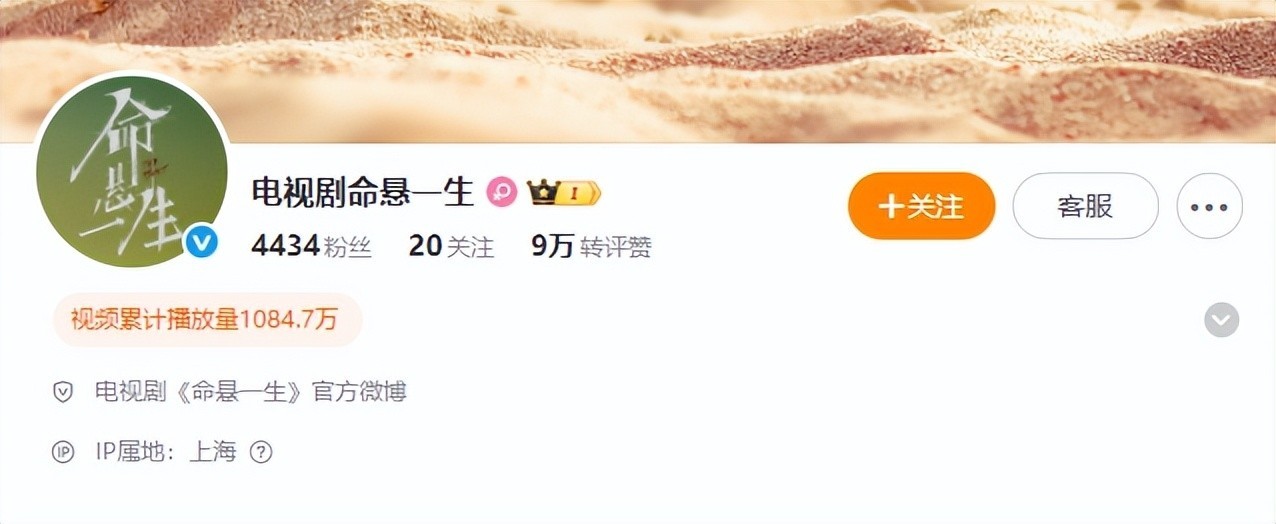The image size is (1276, 524).
Task: View the 20 关注 following list
Action: [451, 246]
